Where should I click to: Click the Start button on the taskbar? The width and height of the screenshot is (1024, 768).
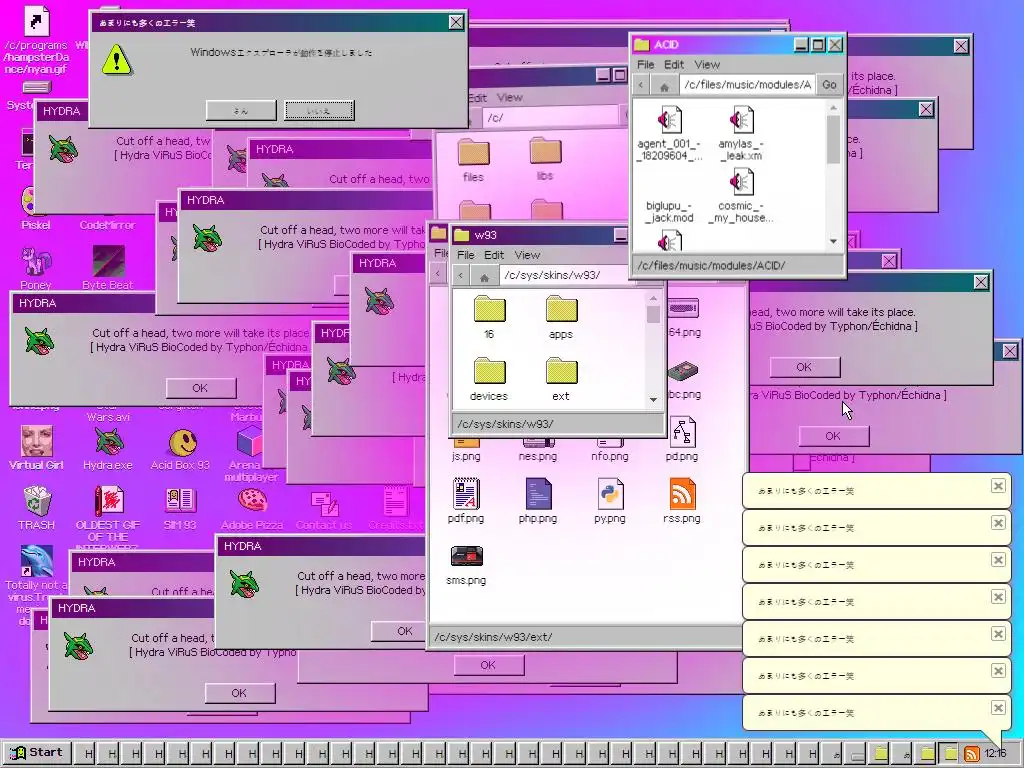(37, 752)
